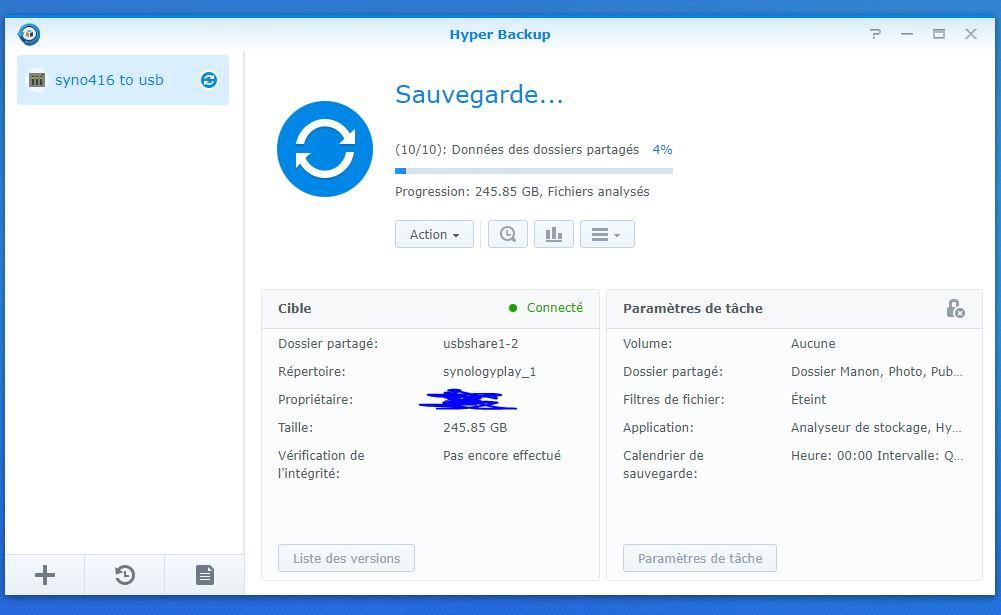Open the Action dropdown menu
1001x615 pixels.
[x=434, y=234]
